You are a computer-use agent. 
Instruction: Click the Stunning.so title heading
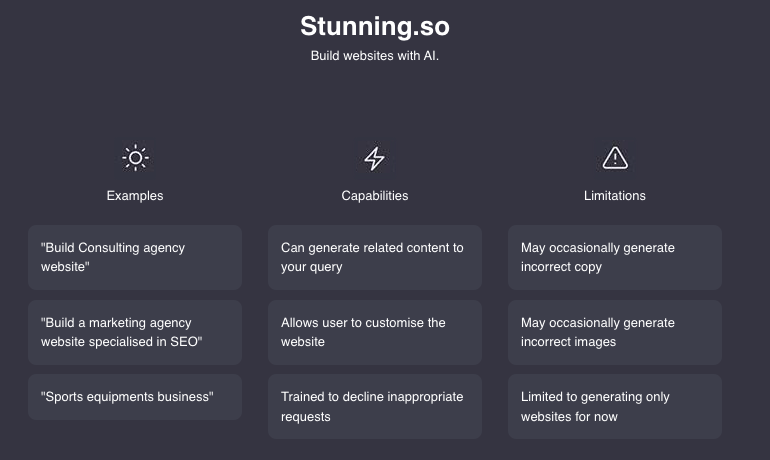[375, 25]
